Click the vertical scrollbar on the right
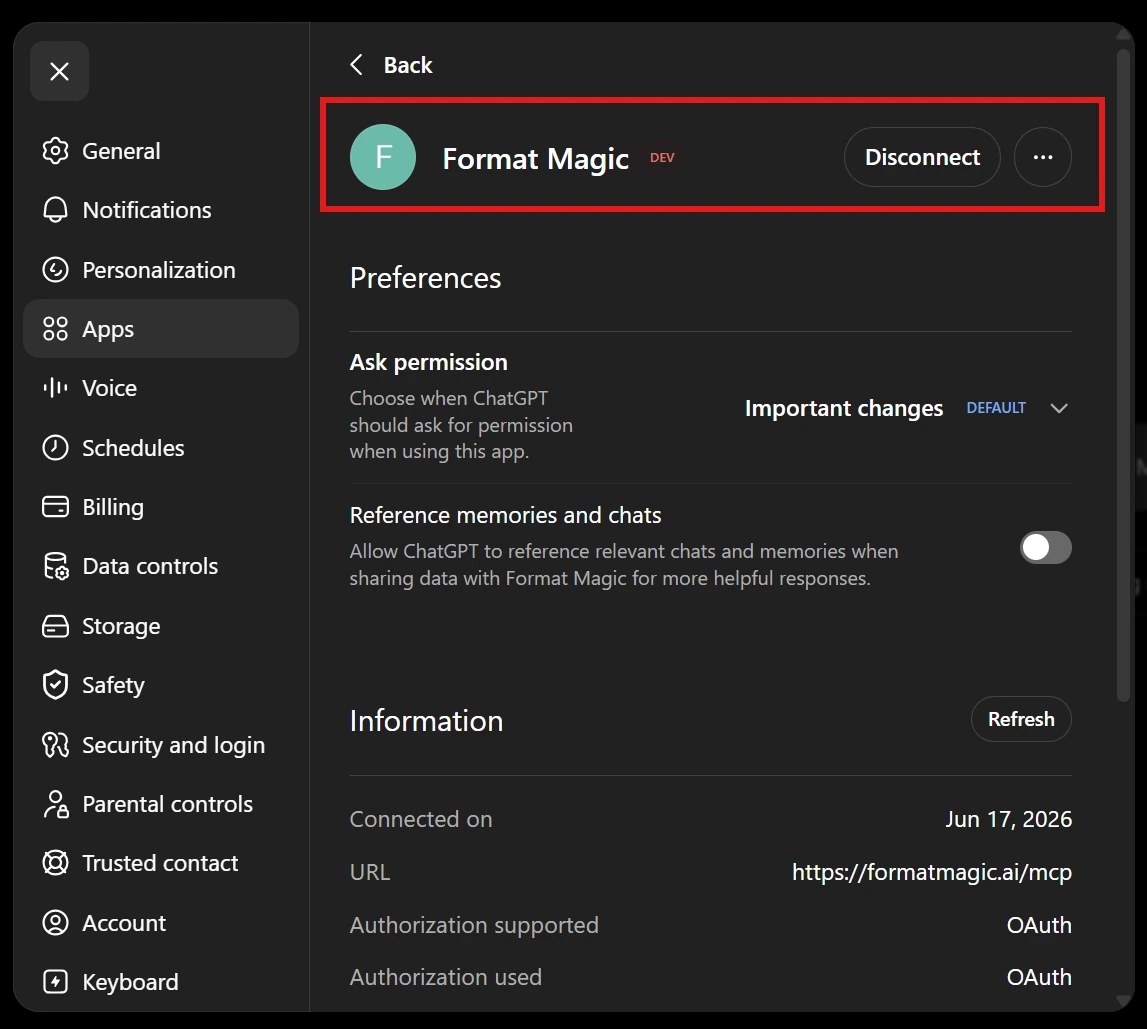This screenshot has height=1029, width=1147. click(1124, 377)
